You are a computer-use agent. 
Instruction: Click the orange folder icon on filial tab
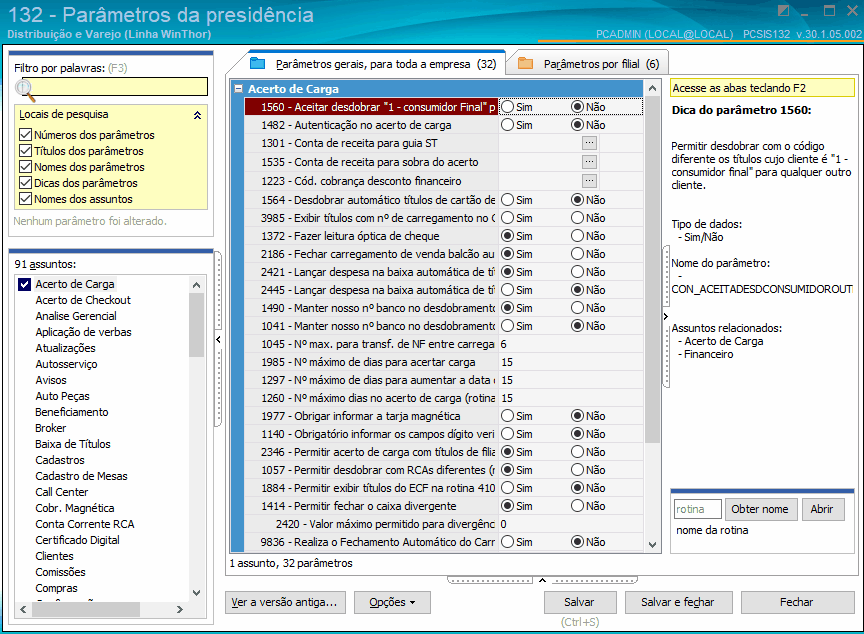point(525,63)
